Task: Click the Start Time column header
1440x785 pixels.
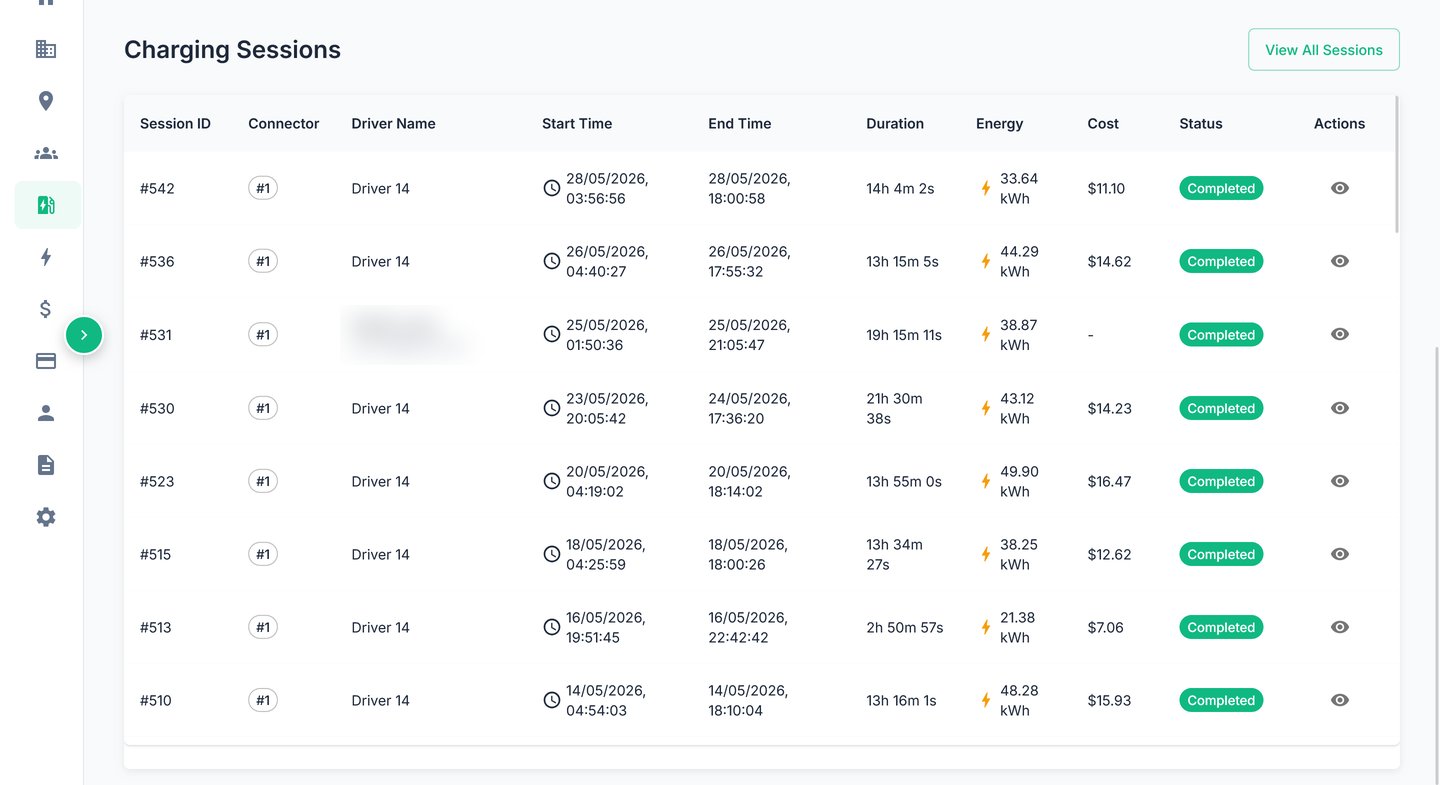Action: (x=577, y=124)
